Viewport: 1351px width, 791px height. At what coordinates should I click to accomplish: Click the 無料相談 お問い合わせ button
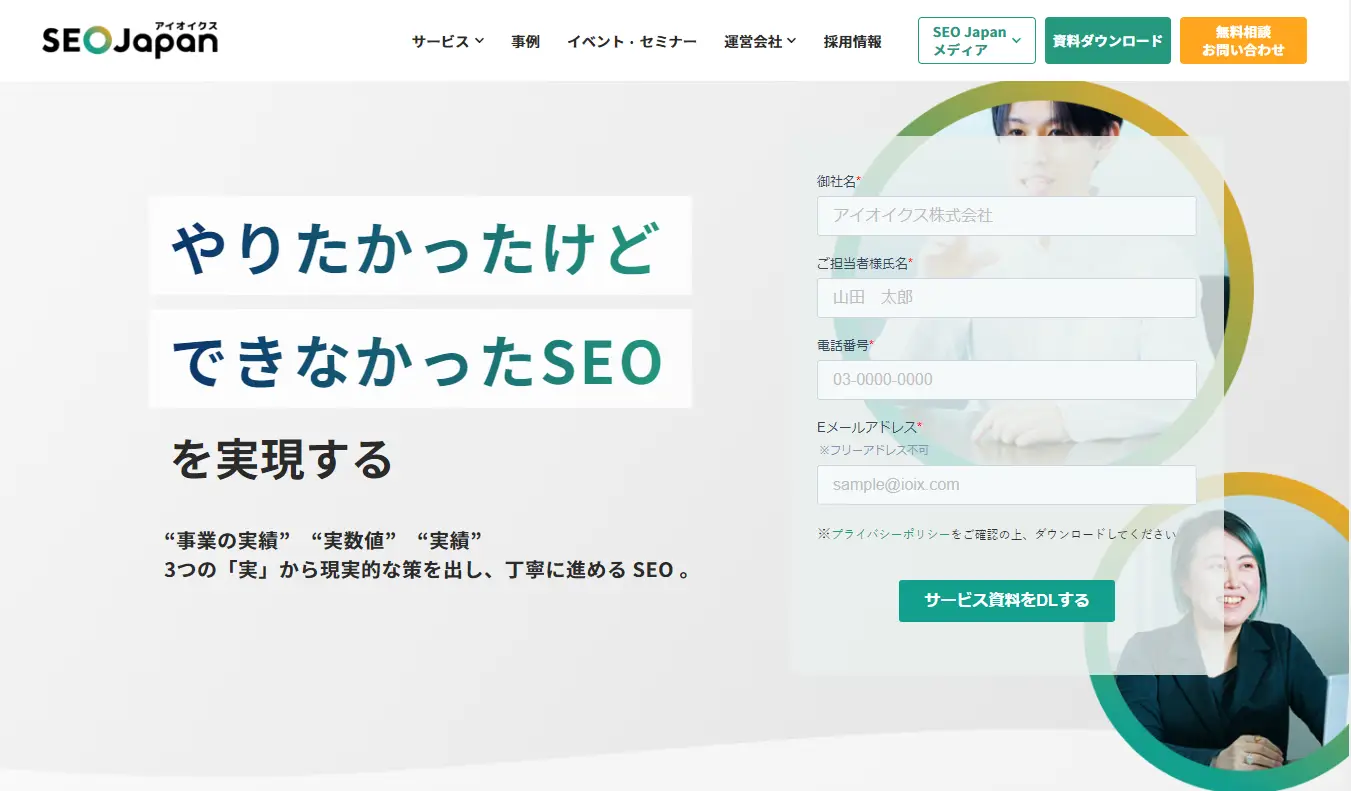click(x=1243, y=40)
